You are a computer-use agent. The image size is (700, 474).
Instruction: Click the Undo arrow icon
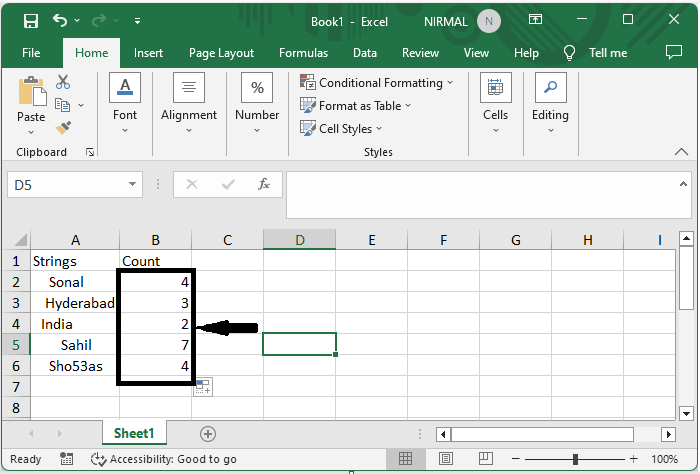pos(61,21)
